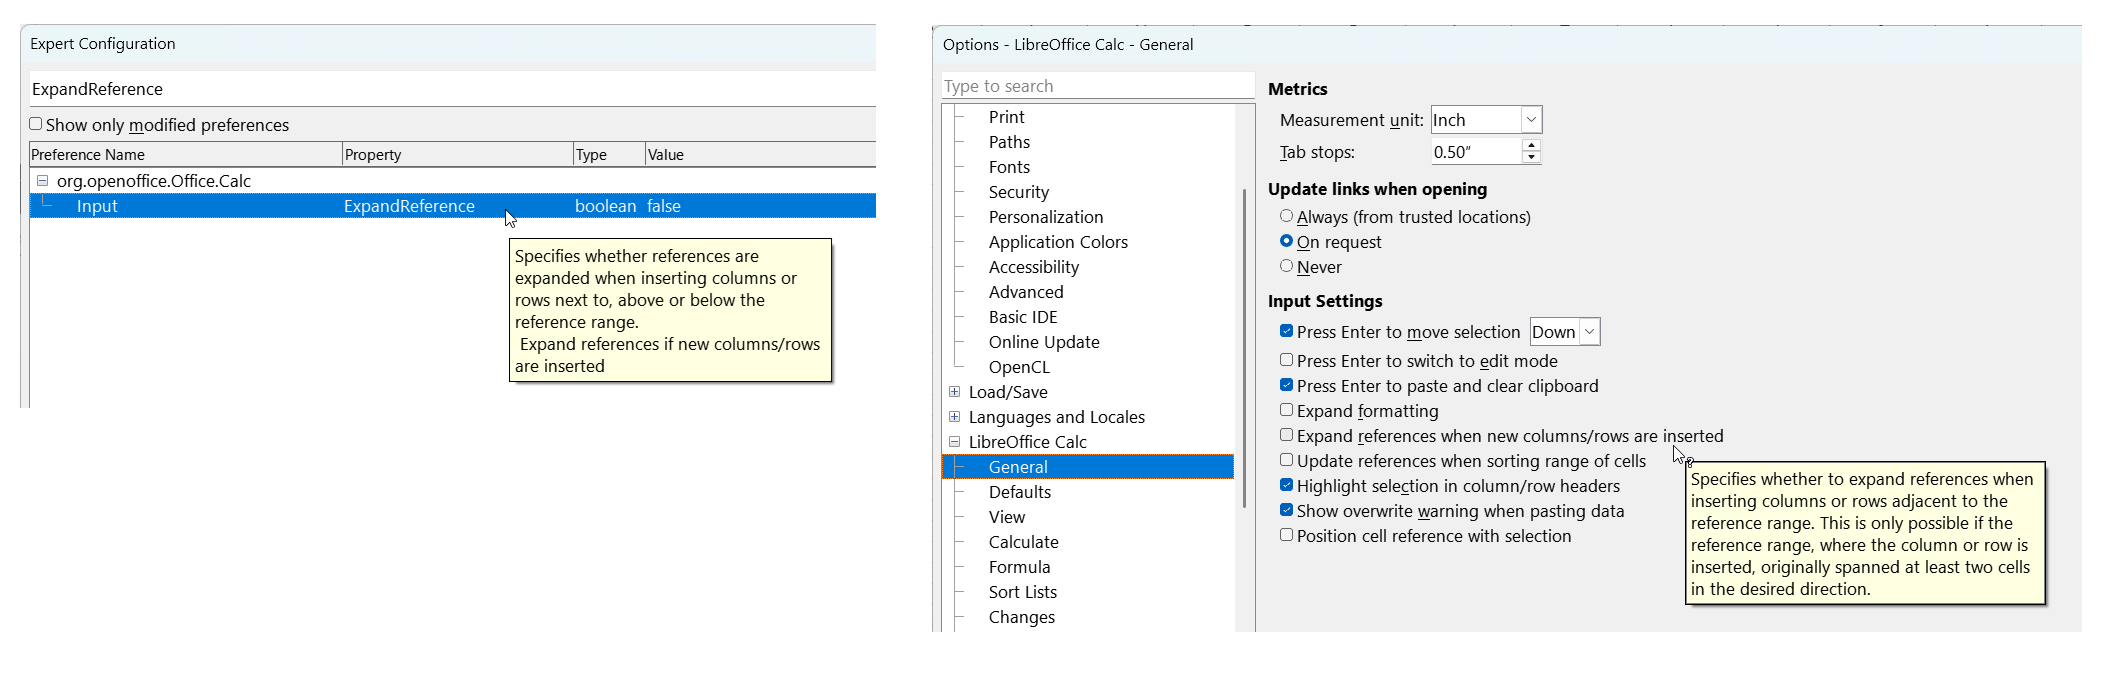The height and width of the screenshot is (675, 2119).
Task: Sort by Preference Name column header
Action: [x=185, y=155]
